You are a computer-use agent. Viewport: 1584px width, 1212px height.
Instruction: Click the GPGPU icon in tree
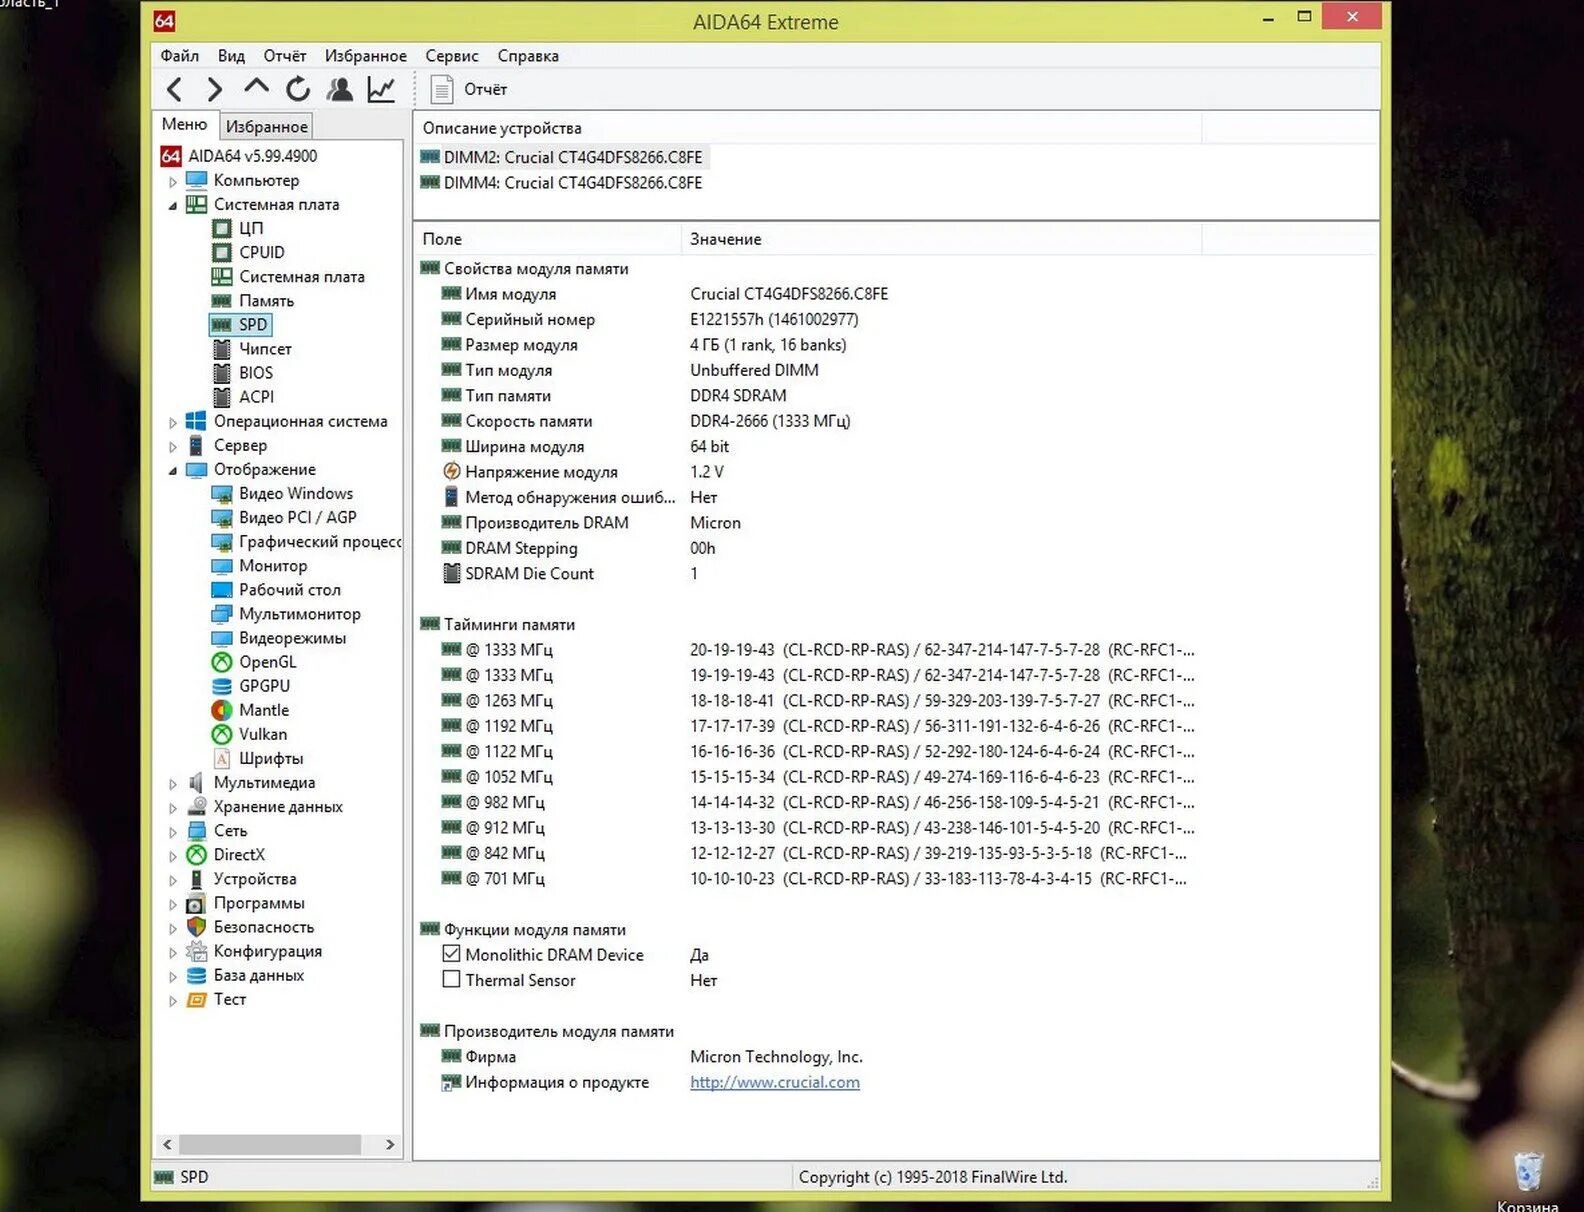coord(222,686)
